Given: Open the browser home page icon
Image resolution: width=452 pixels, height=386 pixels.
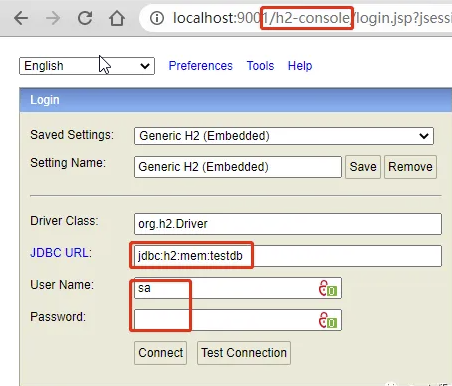Looking at the screenshot, I should 117,18.
